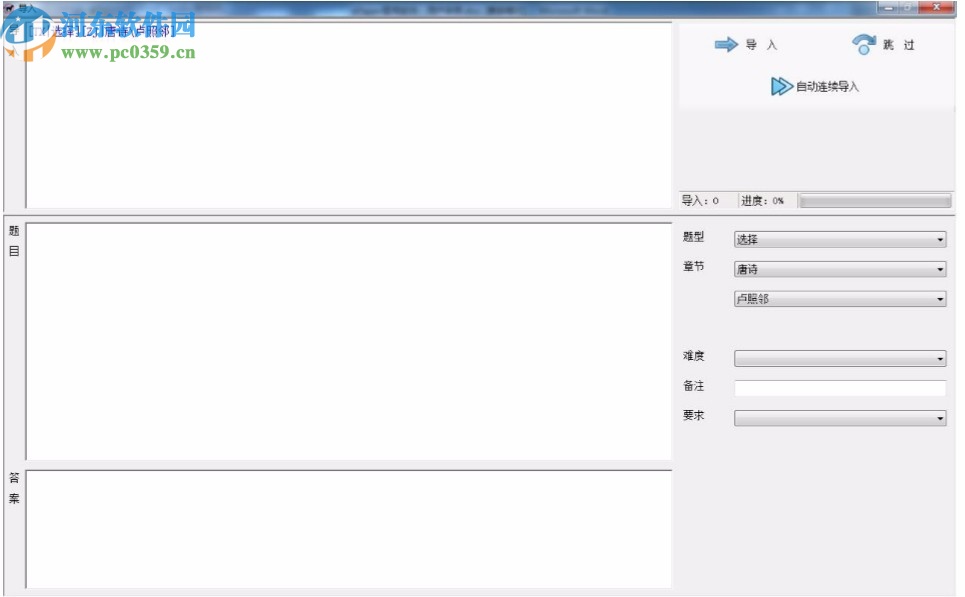Screen dimensions: 965x597
Task: Open the 要求 requirement dropdown
Action: click(x=839, y=418)
